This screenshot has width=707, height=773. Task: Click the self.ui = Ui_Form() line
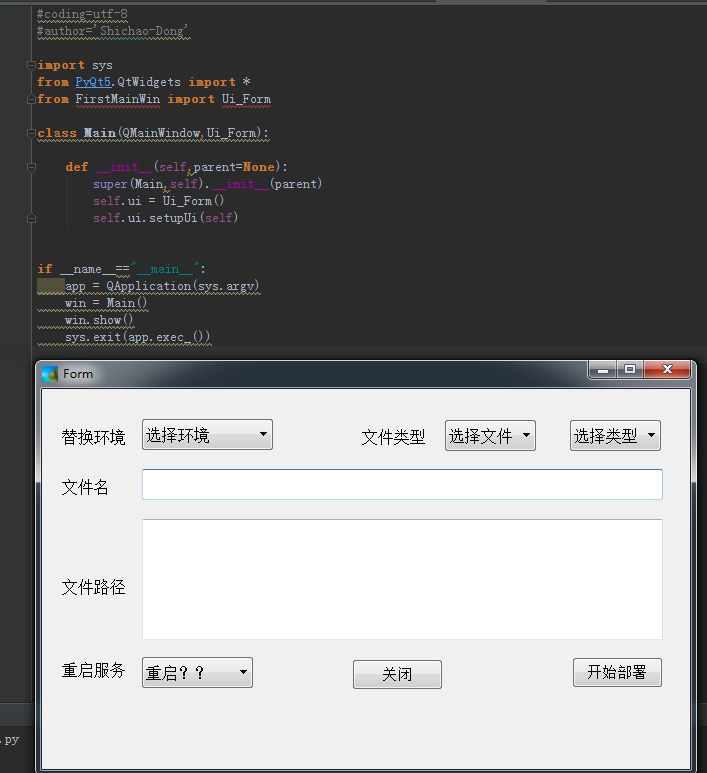point(159,201)
